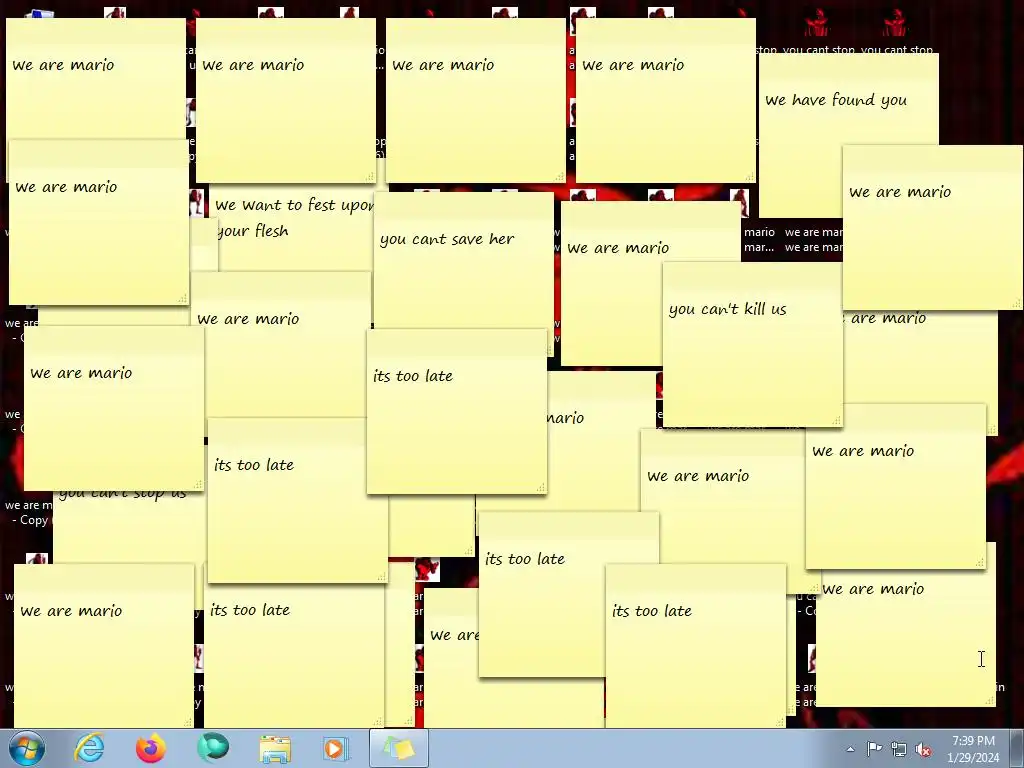Select the 'we want to fest upon your flesh' note
Viewport: 1024px width, 768px height.
coord(294,217)
